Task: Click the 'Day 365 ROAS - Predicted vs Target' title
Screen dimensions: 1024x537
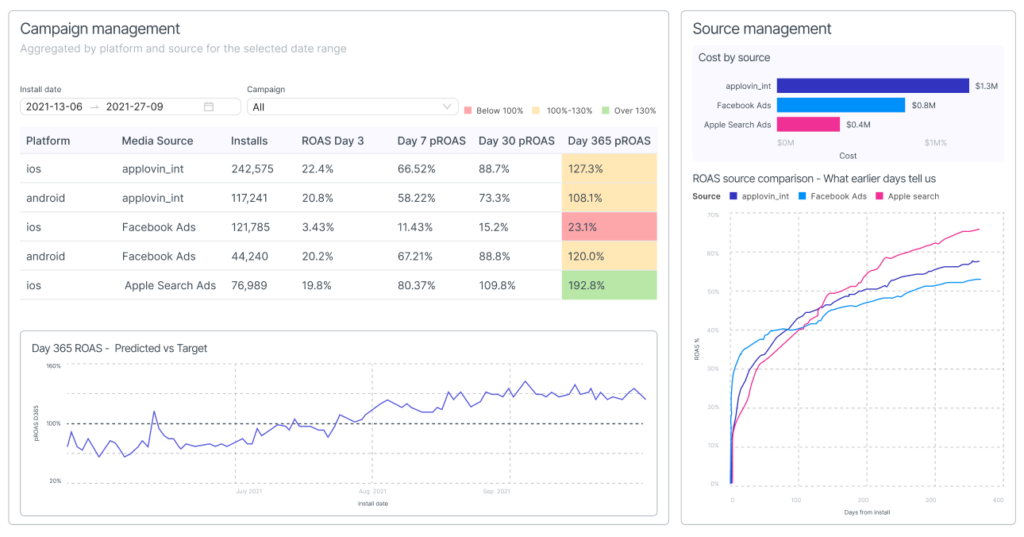Action: (120, 348)
